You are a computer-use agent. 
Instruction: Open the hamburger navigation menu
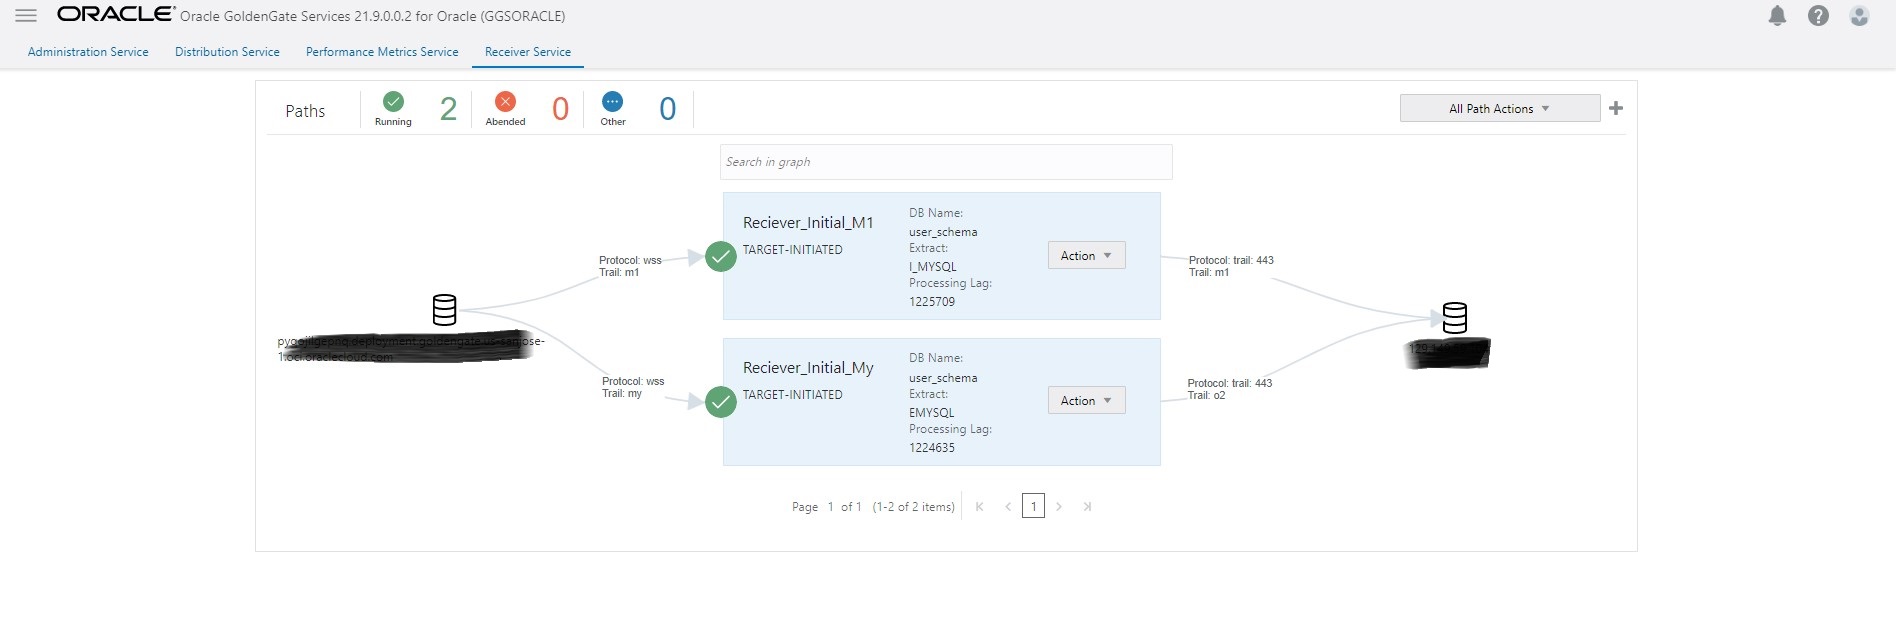tap(26, 16)
